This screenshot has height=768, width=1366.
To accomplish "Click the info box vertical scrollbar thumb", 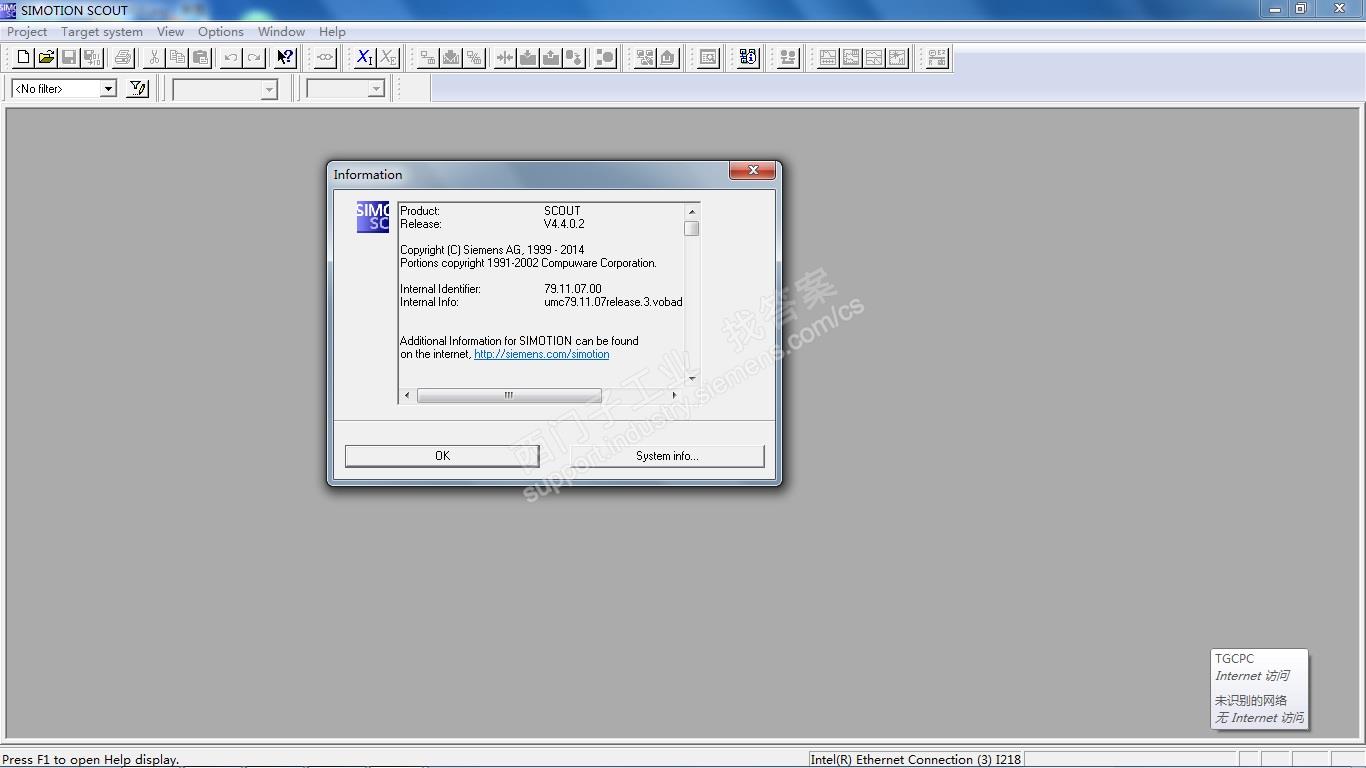I will [691, 228].
